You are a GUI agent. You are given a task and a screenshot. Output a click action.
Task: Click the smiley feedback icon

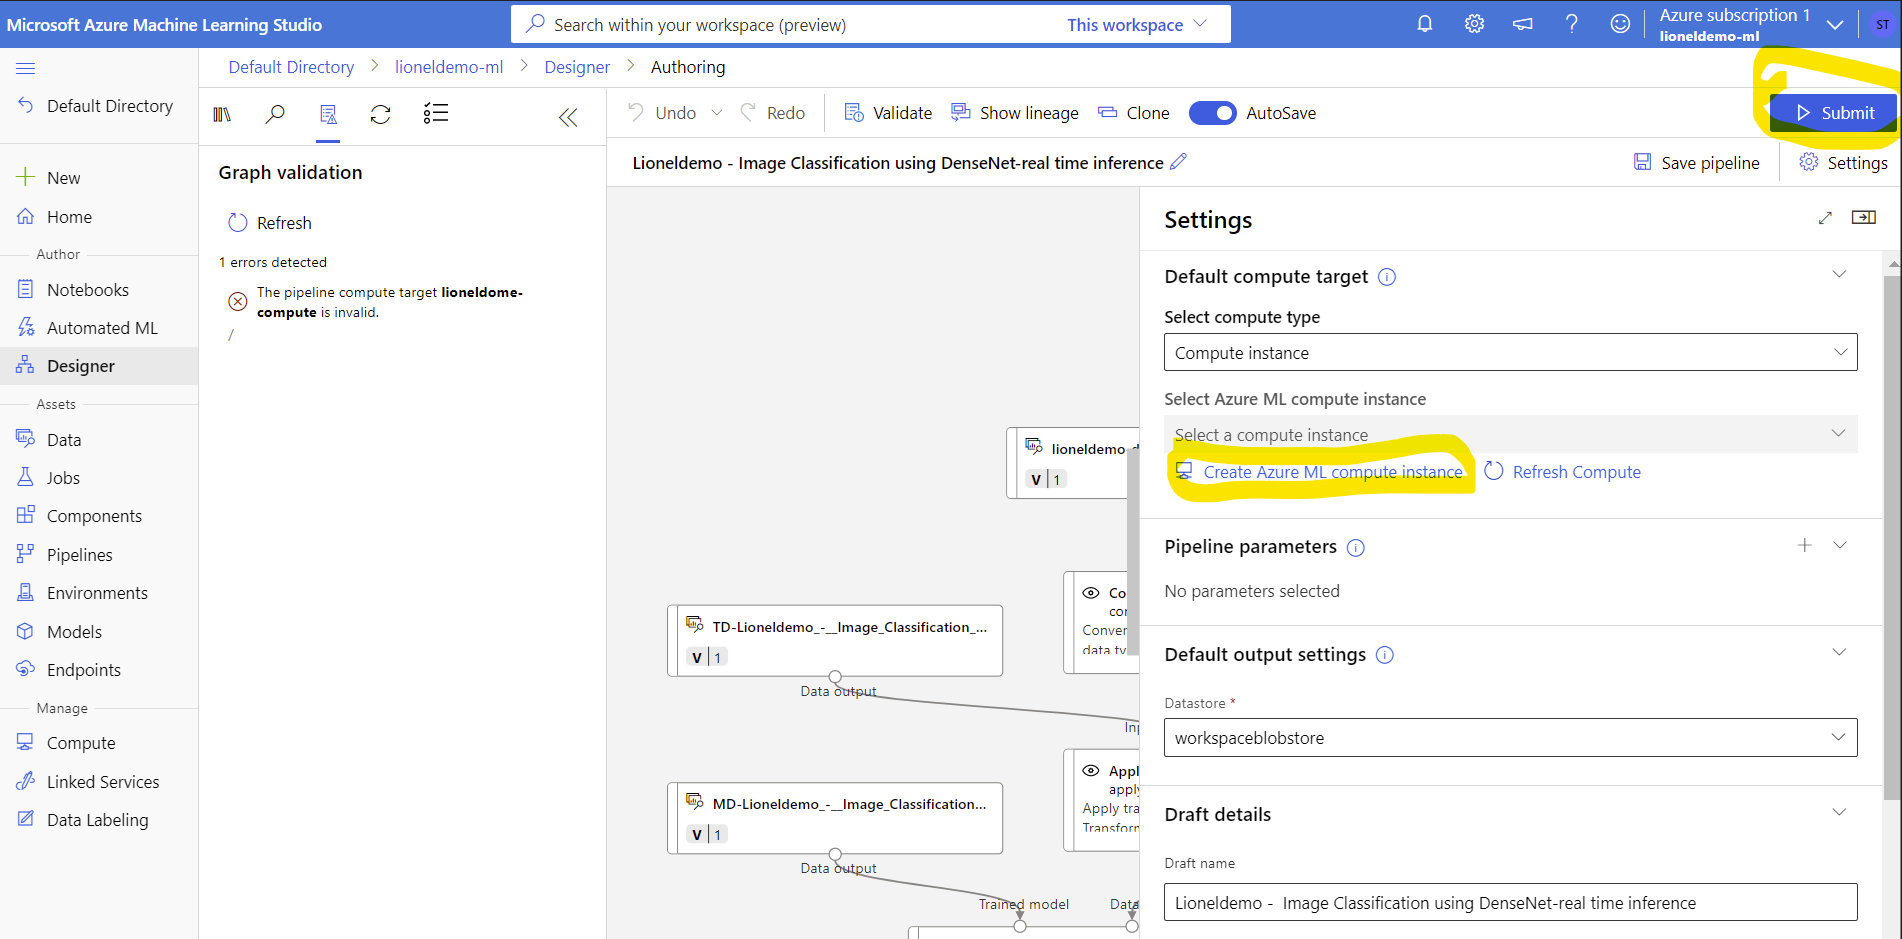point(1620,24)
